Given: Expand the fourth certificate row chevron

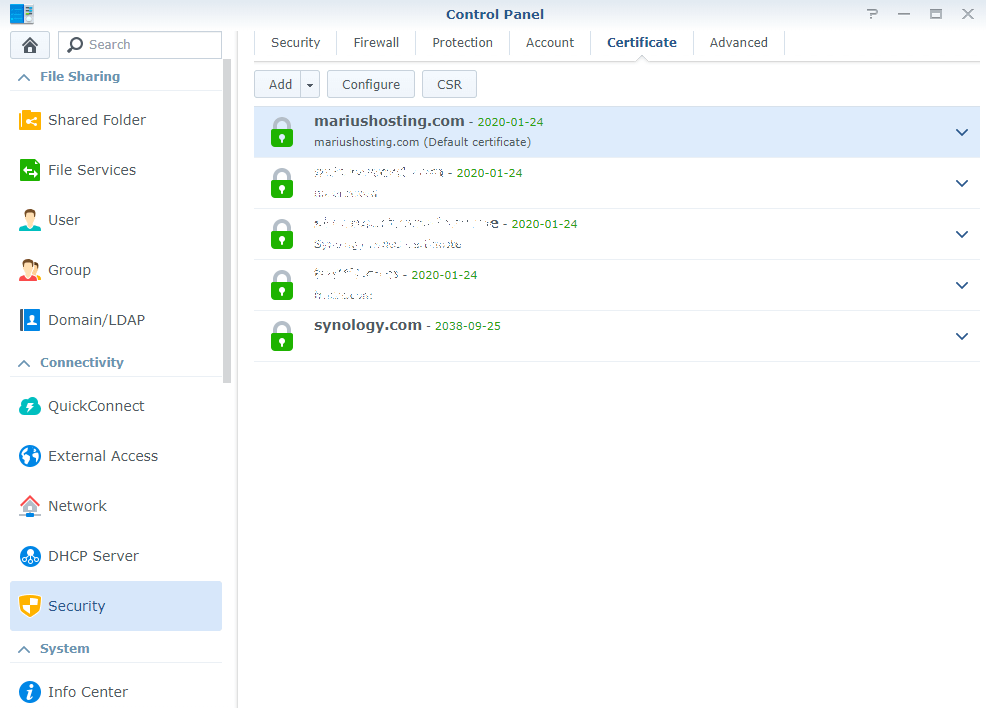Looking at the screenshot, I should (x=961, y=285).
